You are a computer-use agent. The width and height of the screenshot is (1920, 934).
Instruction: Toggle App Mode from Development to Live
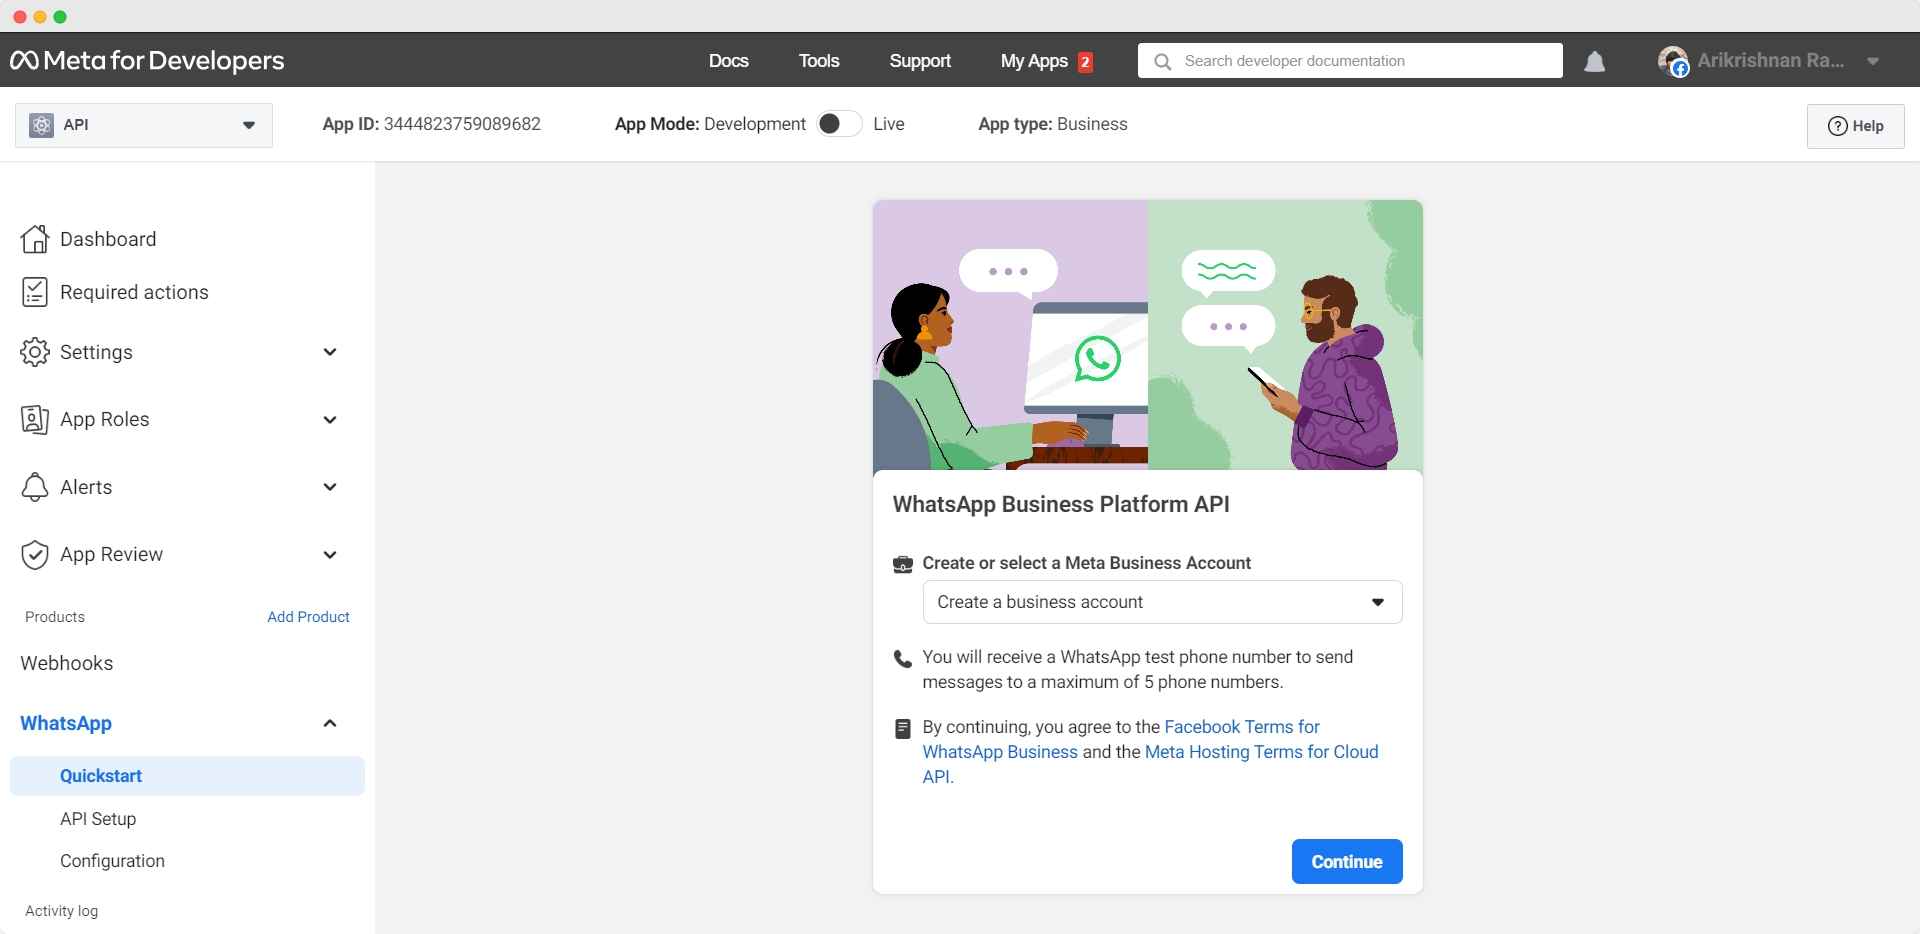coord(839,124)
